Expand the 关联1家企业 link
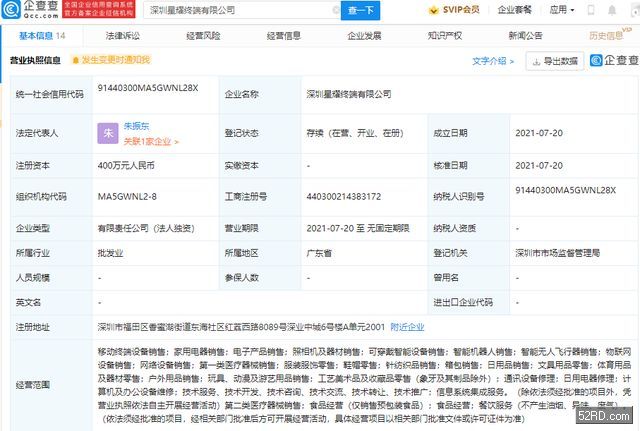The height and width of the screenshot is (431, 640). [x=151, y=139]
